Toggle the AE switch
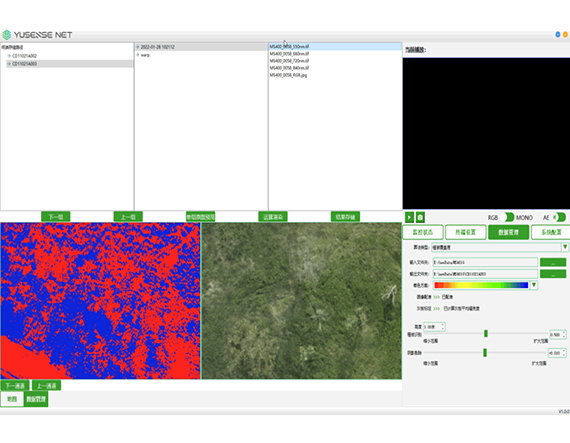Screen dimensions: 570x443 tap(559, 217)
